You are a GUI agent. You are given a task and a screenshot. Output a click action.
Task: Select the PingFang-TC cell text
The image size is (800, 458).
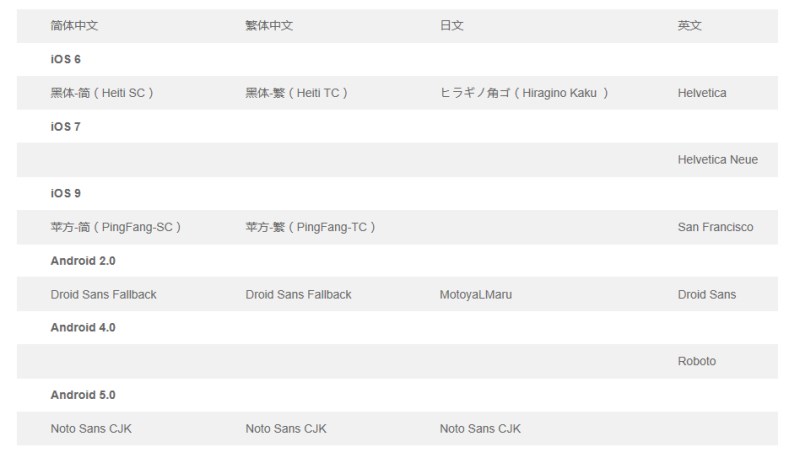(311, 227)
